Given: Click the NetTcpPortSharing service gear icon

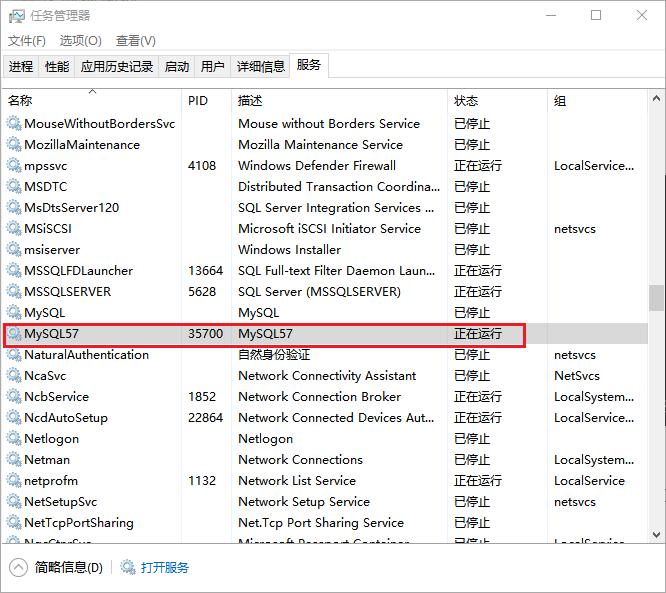Looking at the screenshot, I should [x=14, y=523].
